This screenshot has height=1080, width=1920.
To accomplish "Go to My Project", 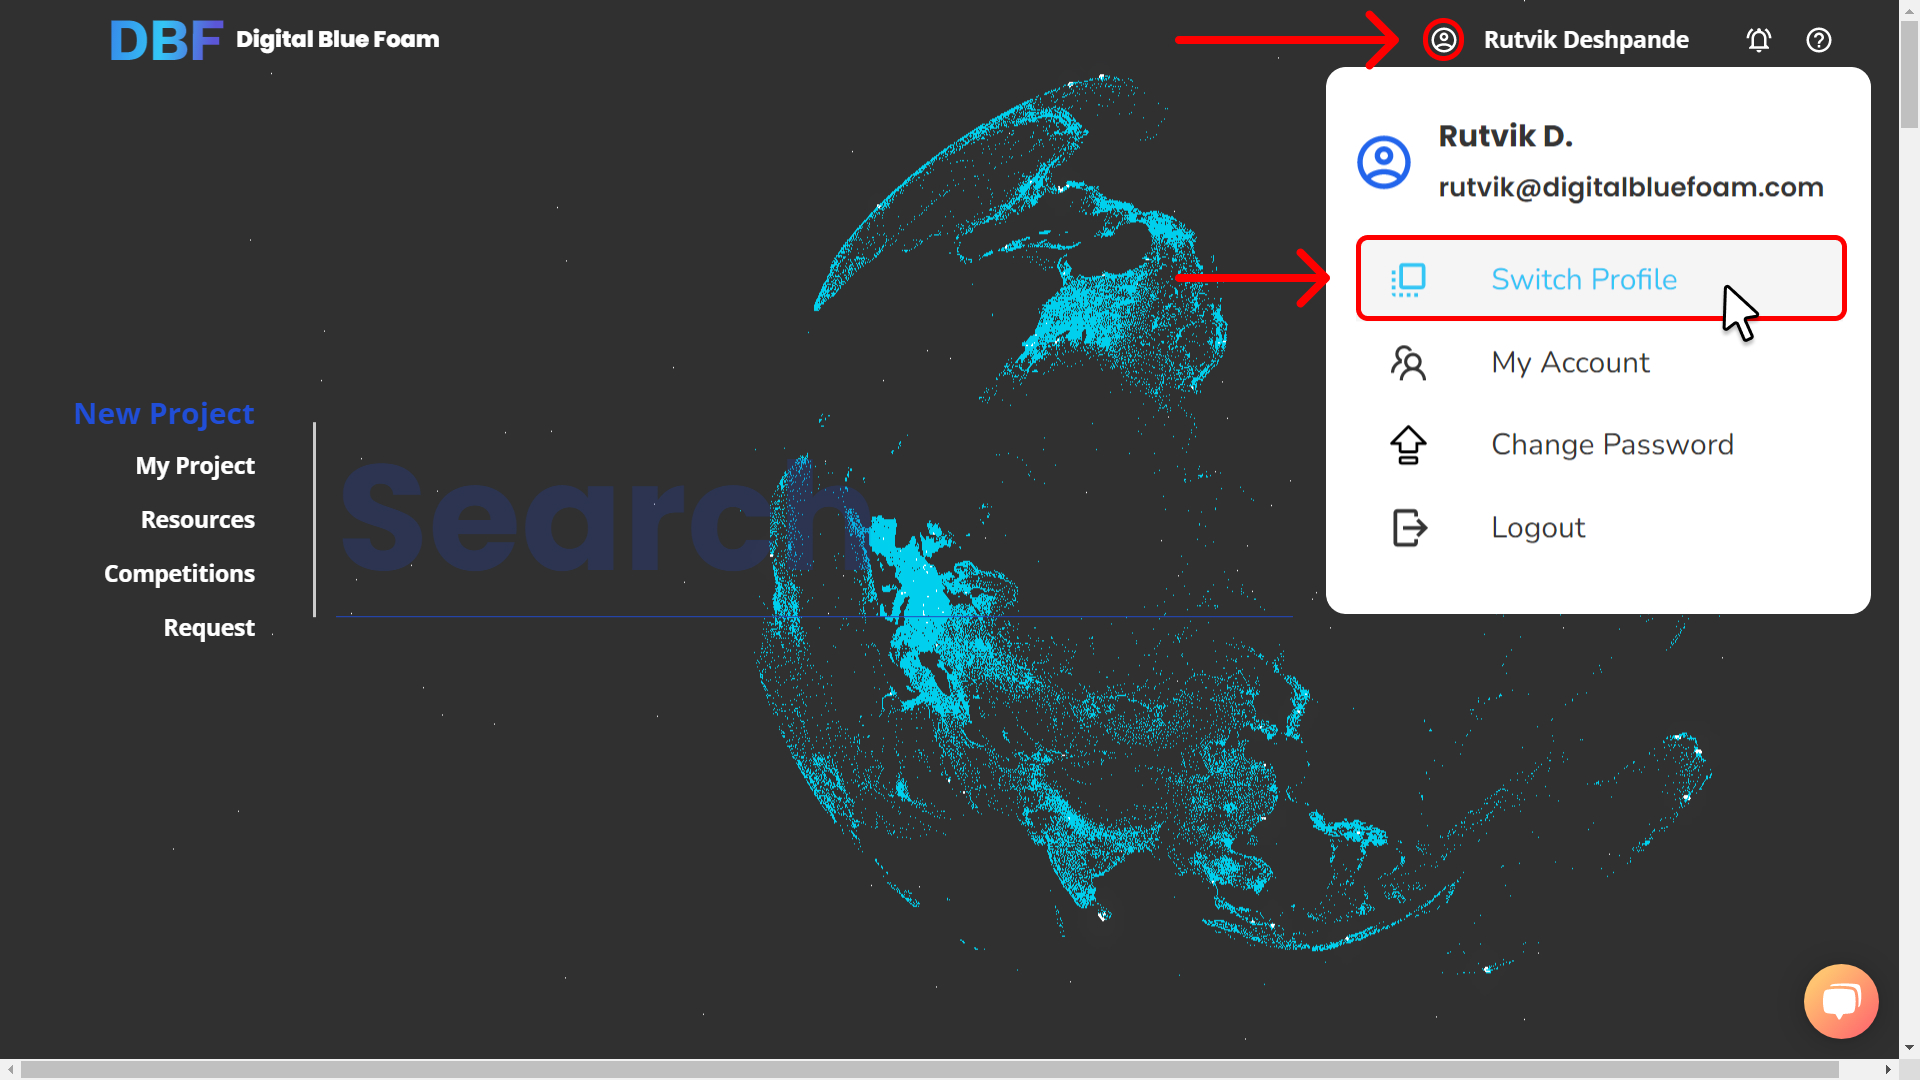I will tap(195, 466).
